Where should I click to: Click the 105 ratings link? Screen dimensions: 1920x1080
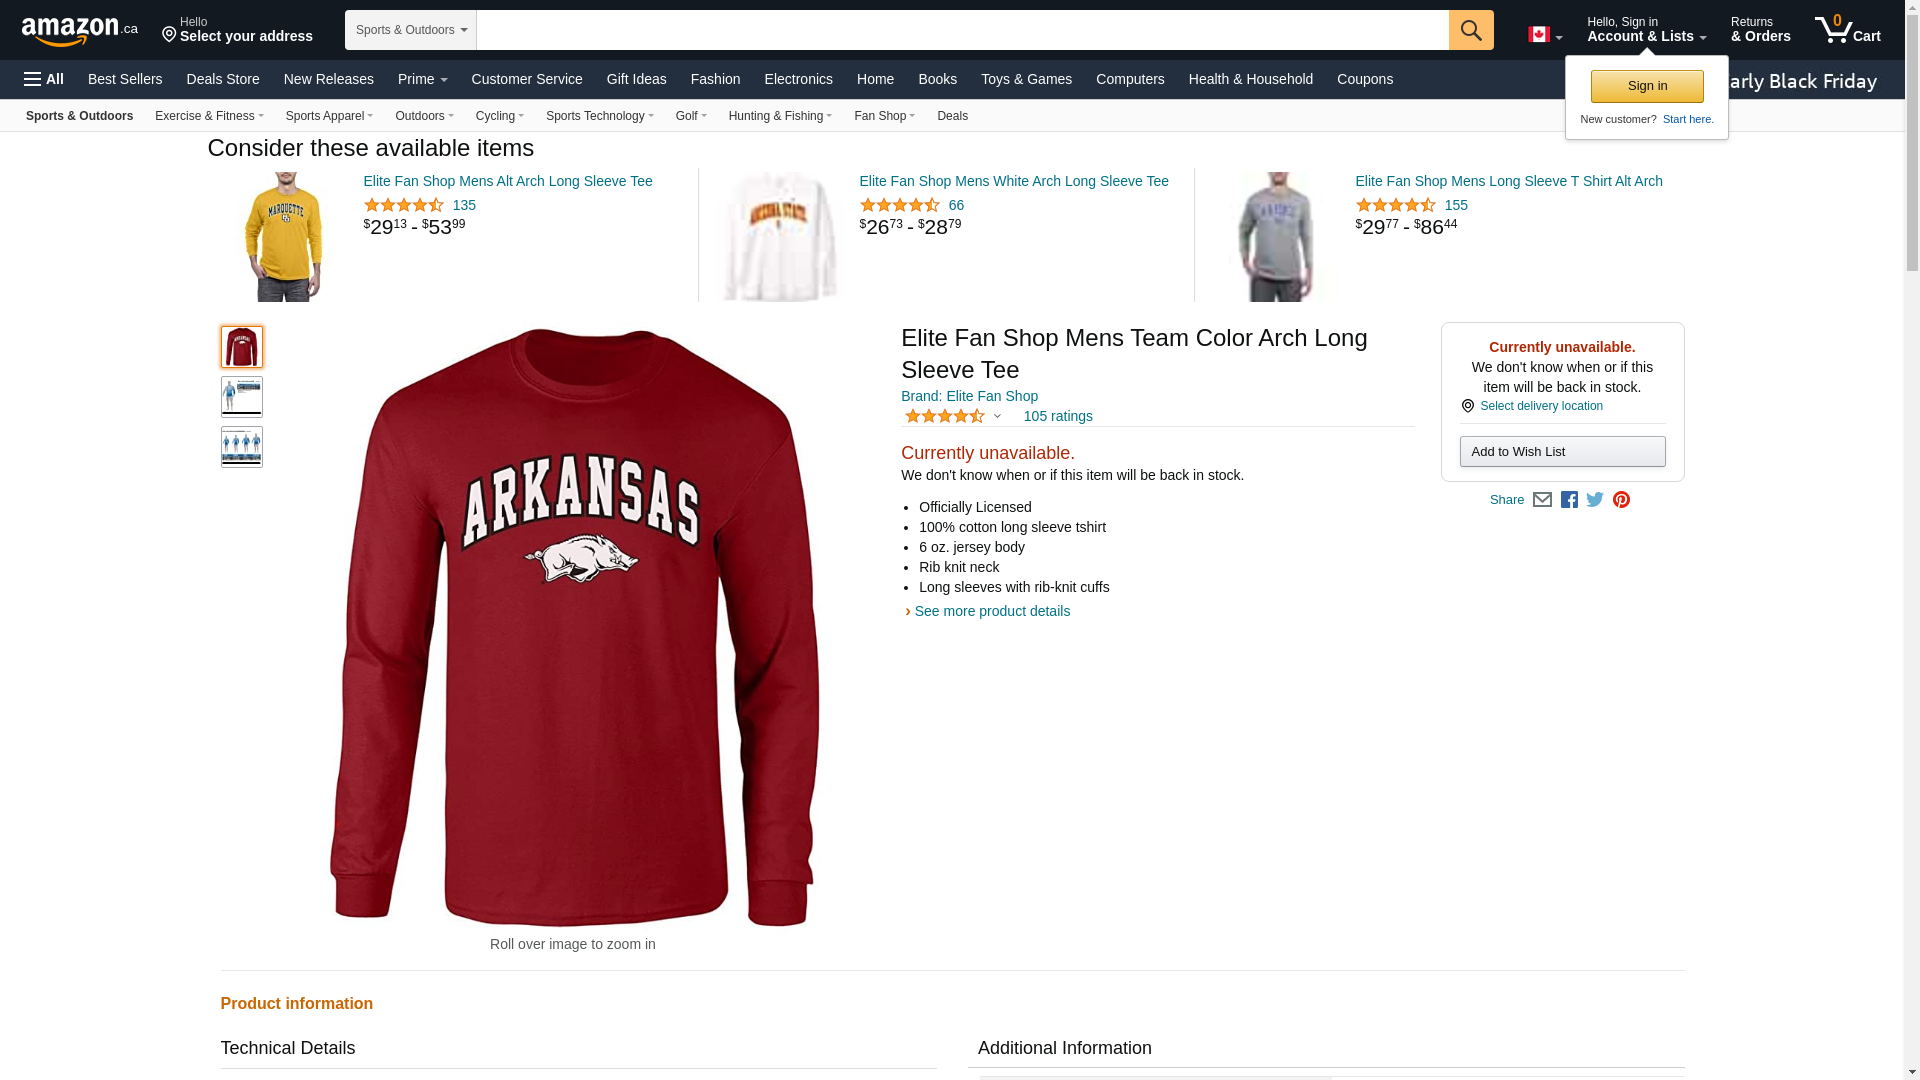click(1057, 416)
